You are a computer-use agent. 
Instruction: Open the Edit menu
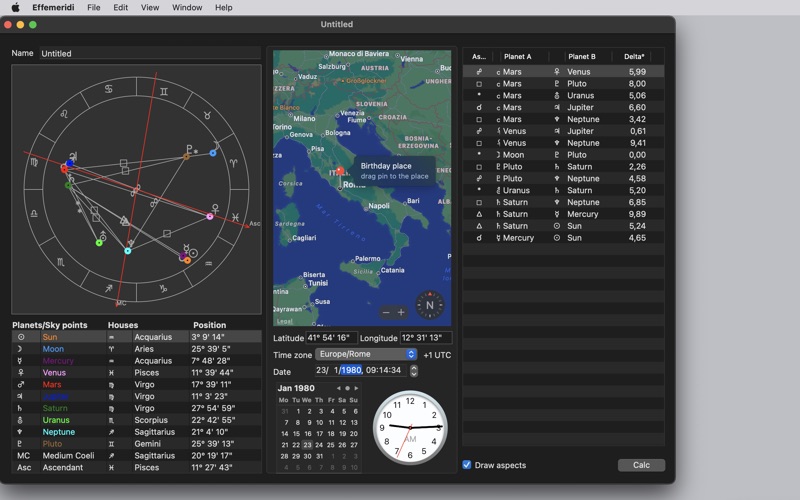(120, 7)
